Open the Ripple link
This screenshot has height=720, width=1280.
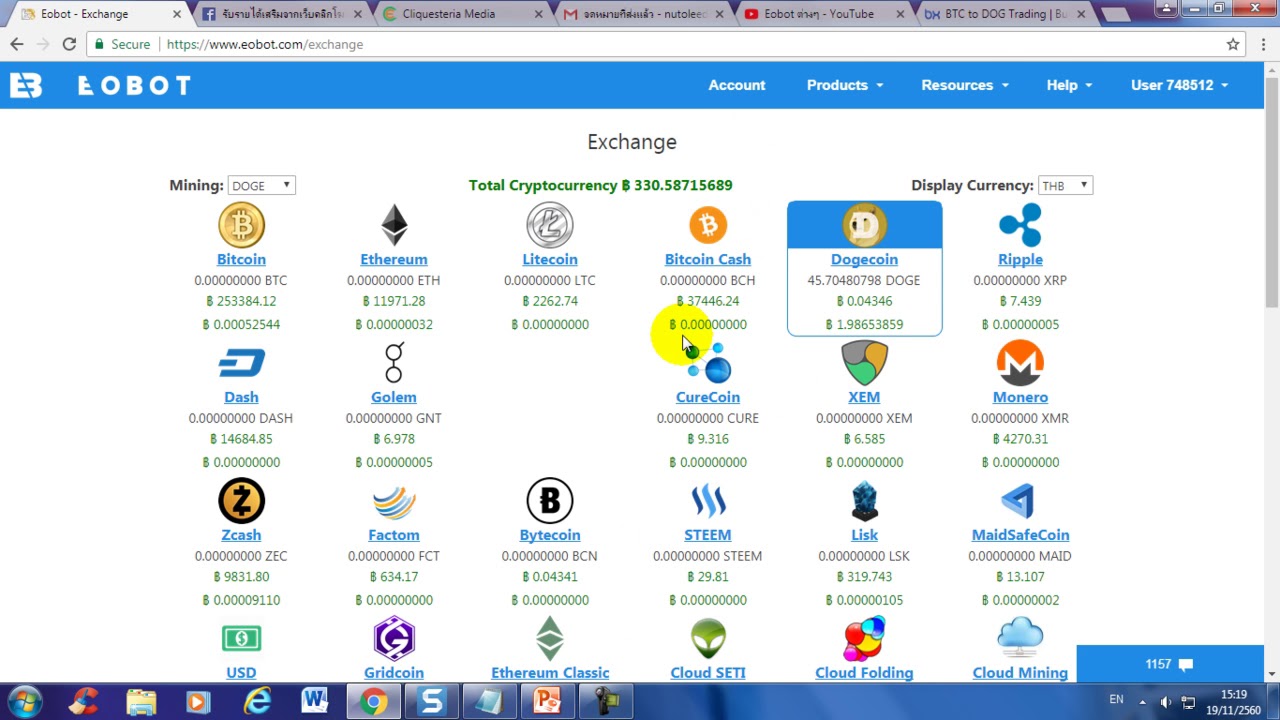(1020, 259)
